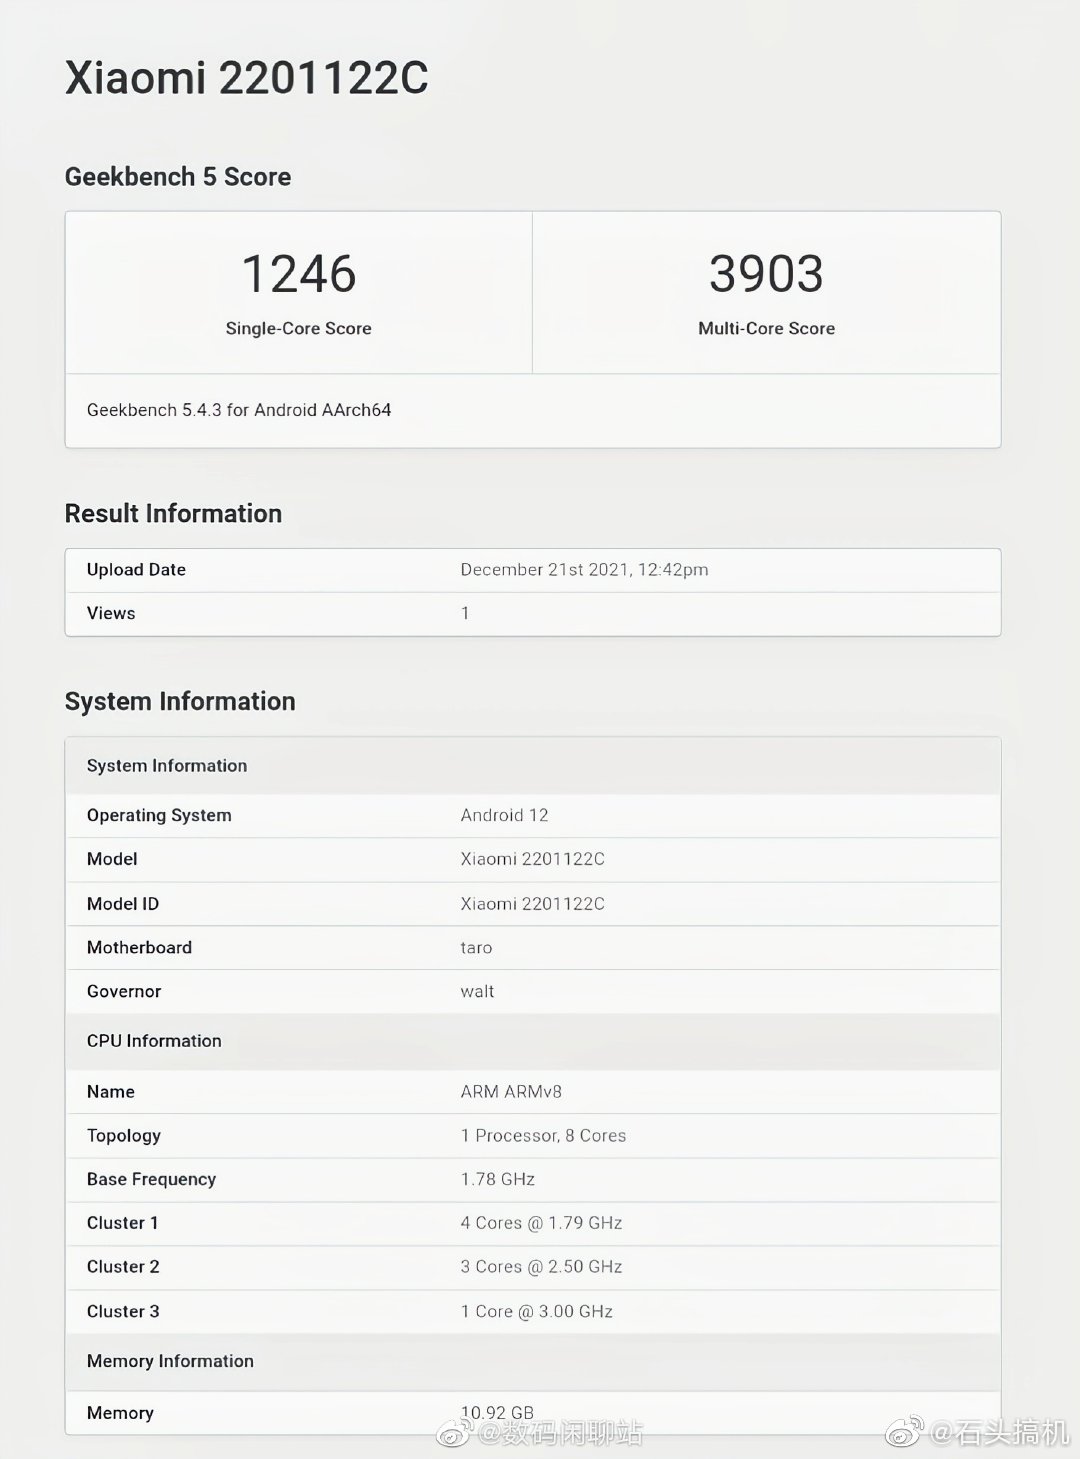The height and width of the screenshot is (1459, 1080).
Task: Select the 1.78 GHz base frequency value
Action: coord(497,1180)
